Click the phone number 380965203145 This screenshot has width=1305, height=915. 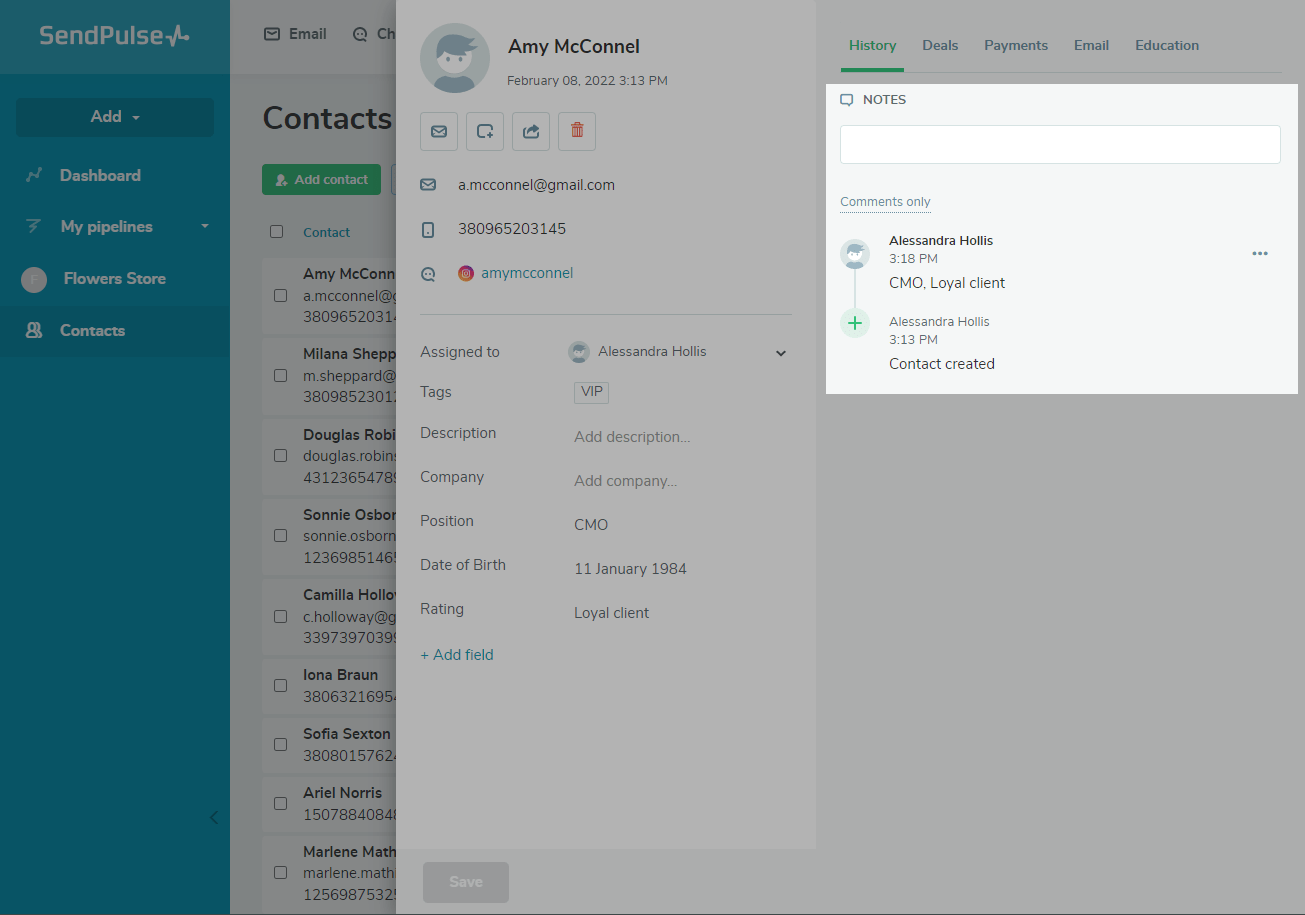pyautogui.click(x=512, y=229)
